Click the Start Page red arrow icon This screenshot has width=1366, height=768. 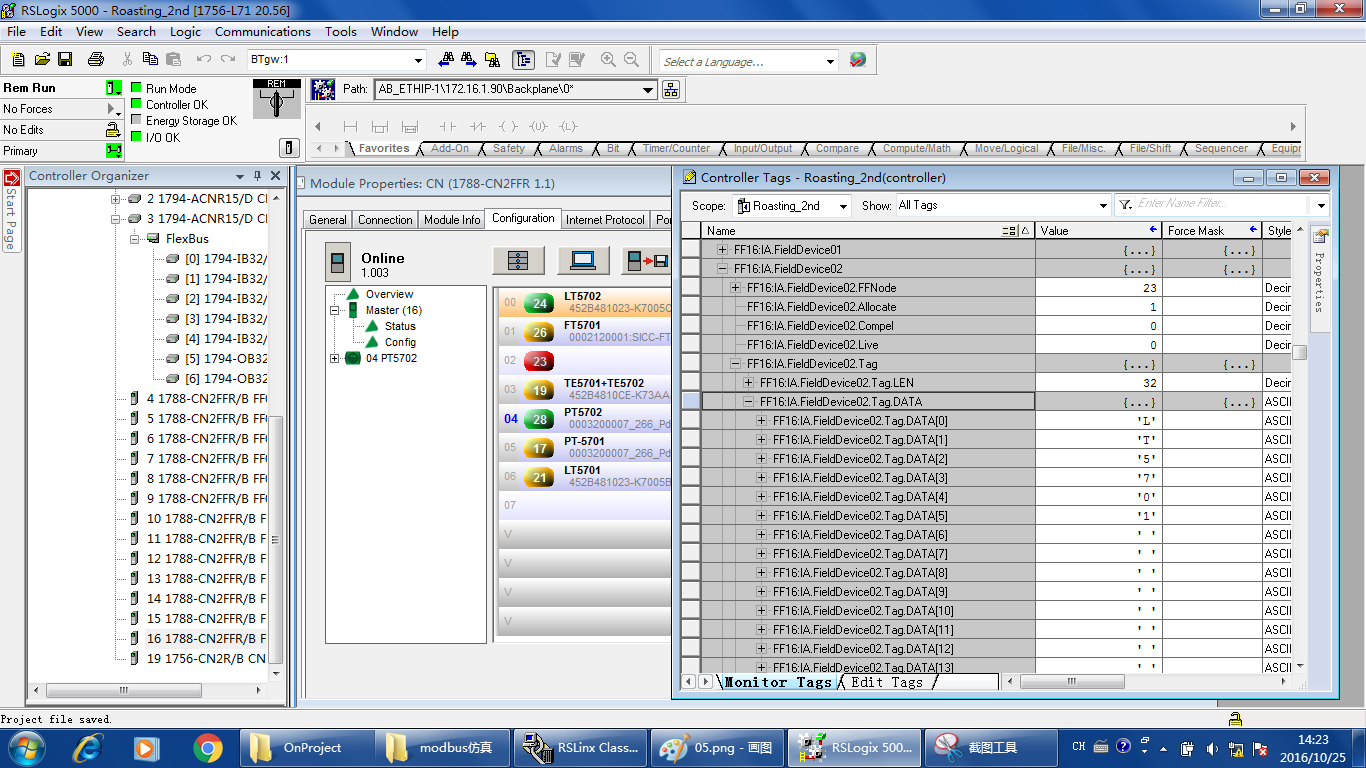pyautogui.click(x=12, y=179)
